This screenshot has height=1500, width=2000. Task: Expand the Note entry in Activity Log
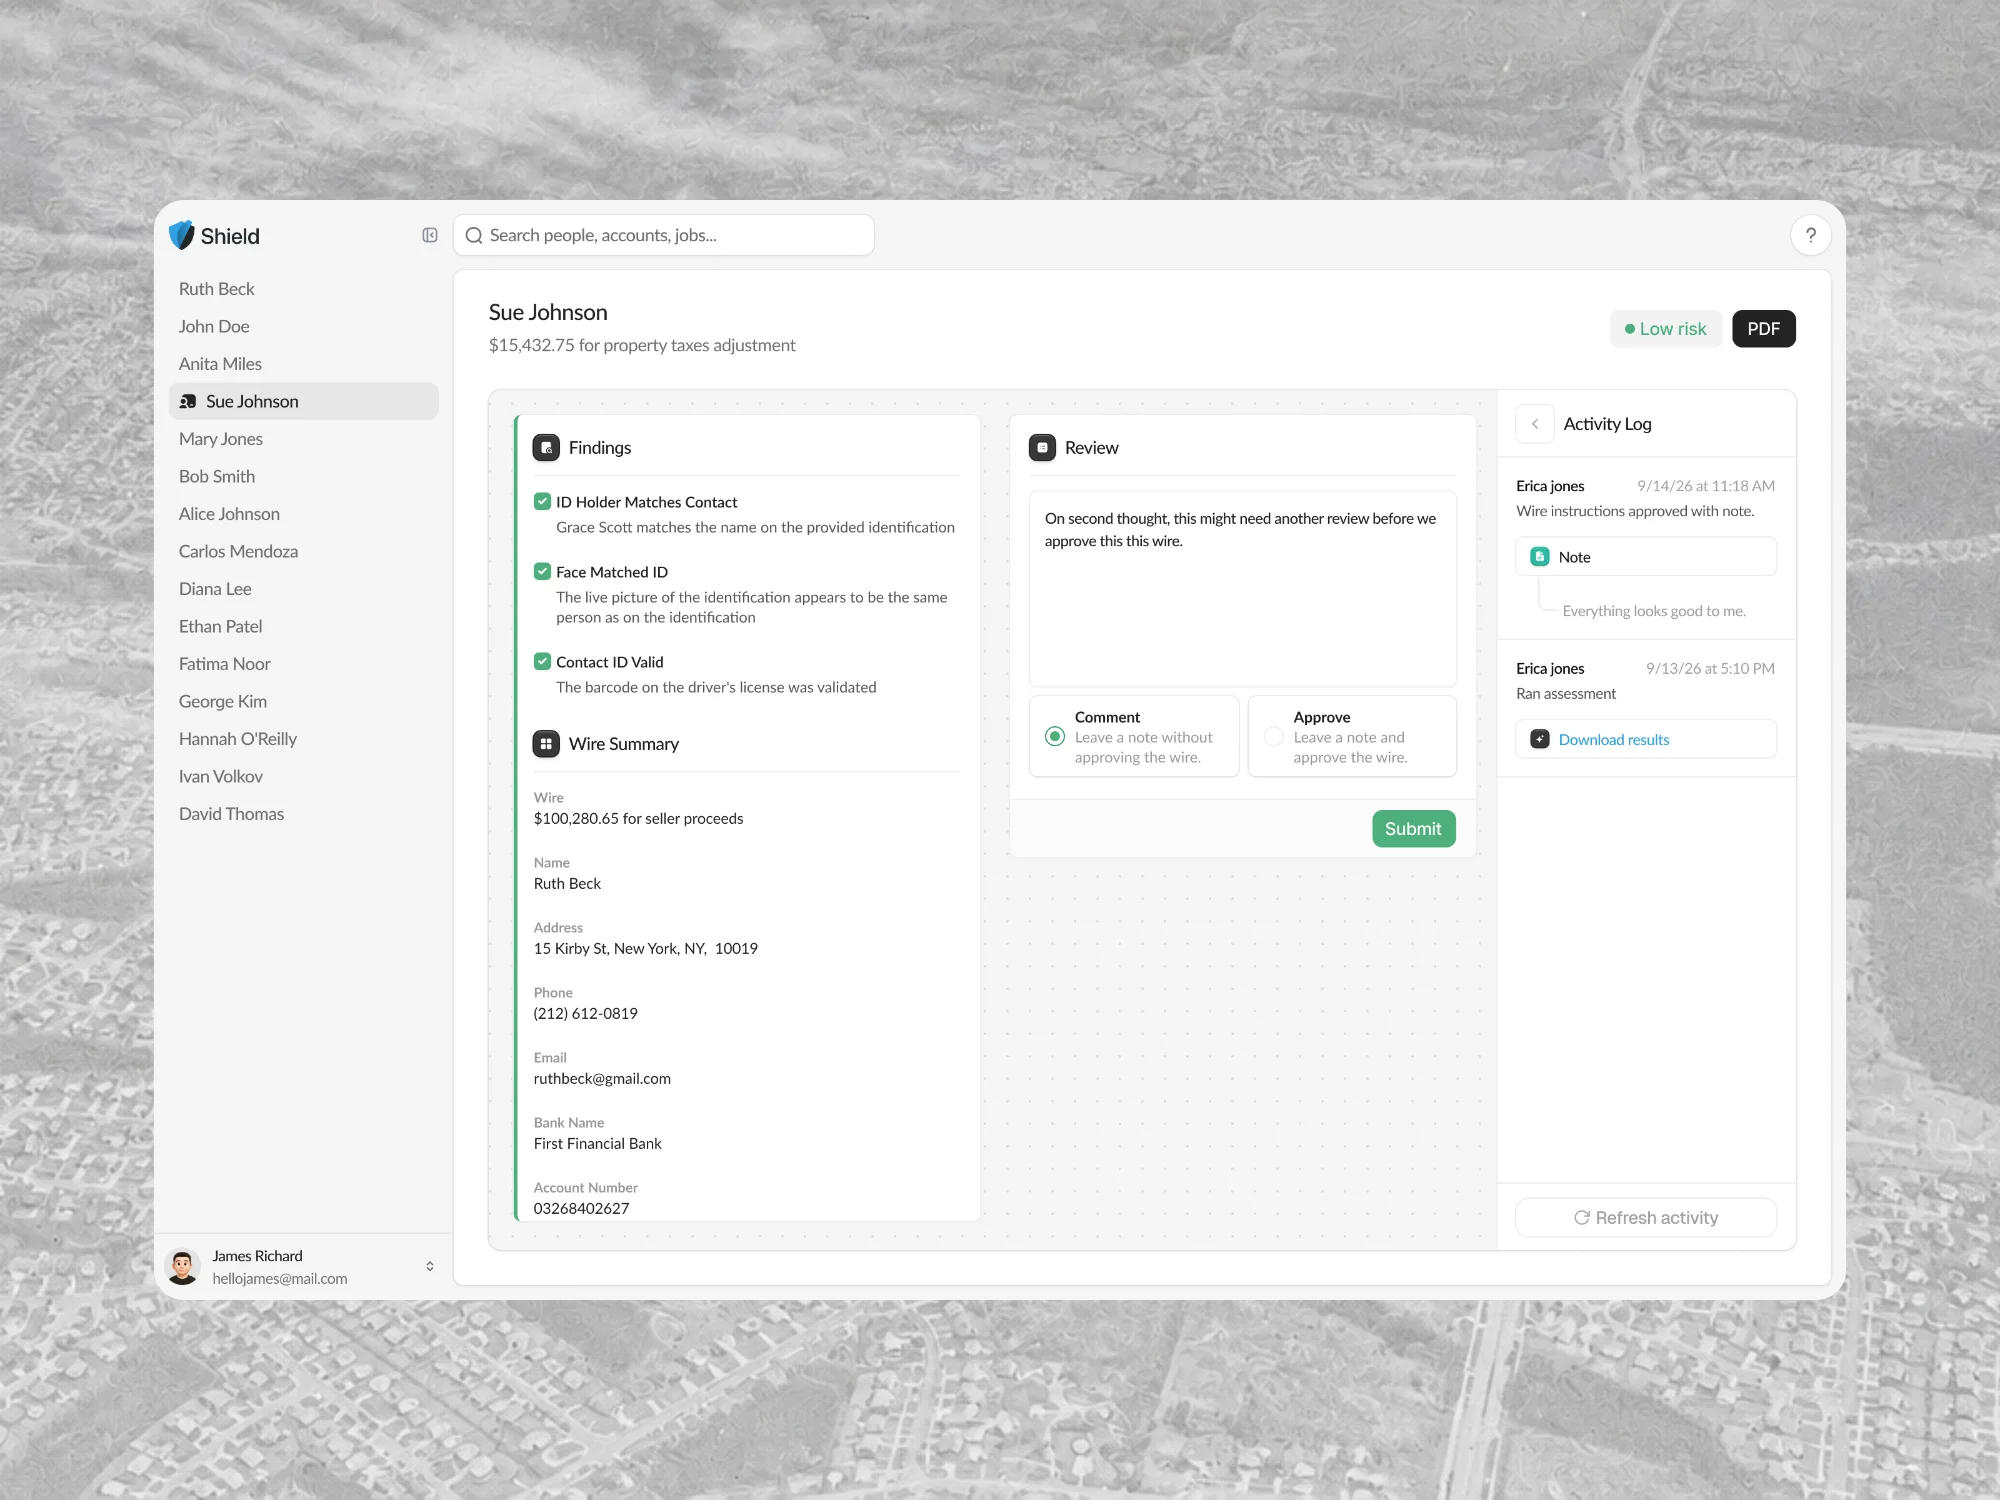point(1646,557)
